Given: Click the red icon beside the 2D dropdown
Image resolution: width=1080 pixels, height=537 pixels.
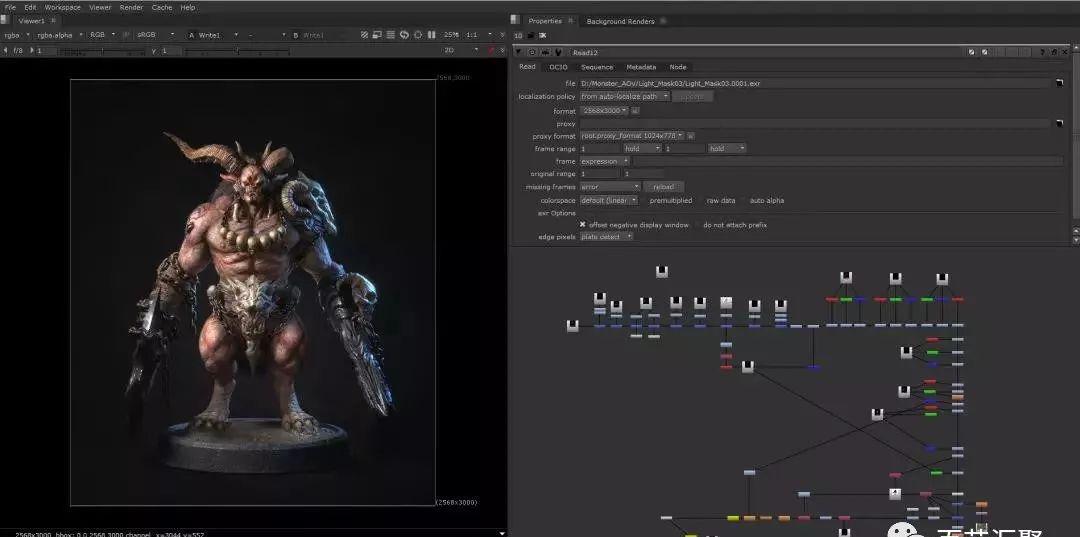Looking at the screenshot, I should click(491, 50).
